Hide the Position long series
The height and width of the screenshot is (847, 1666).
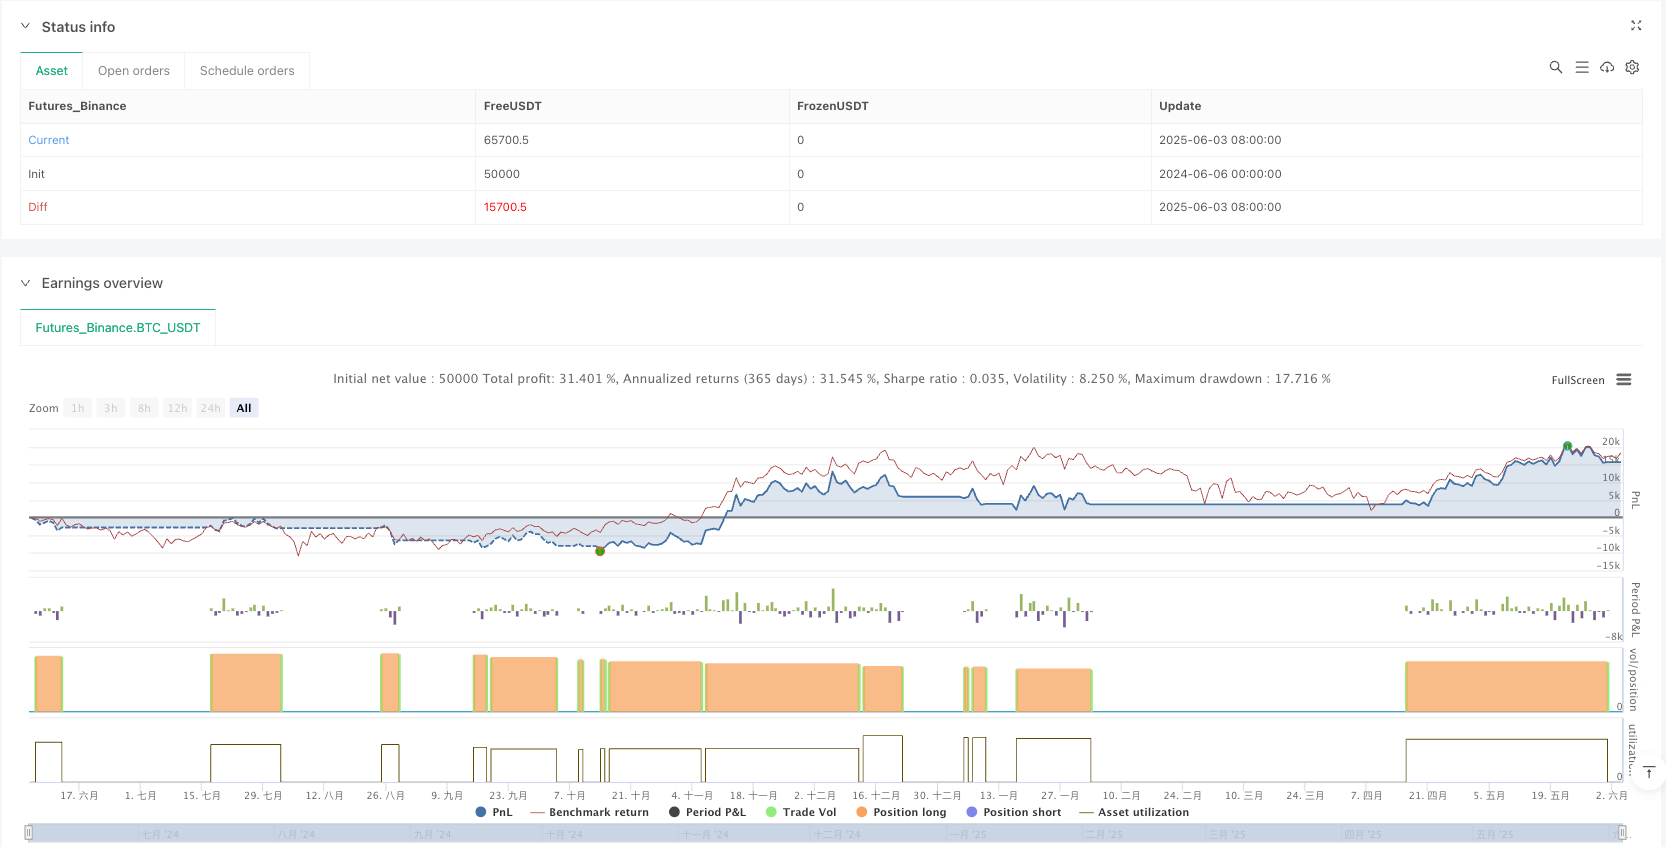pos(900,812)
